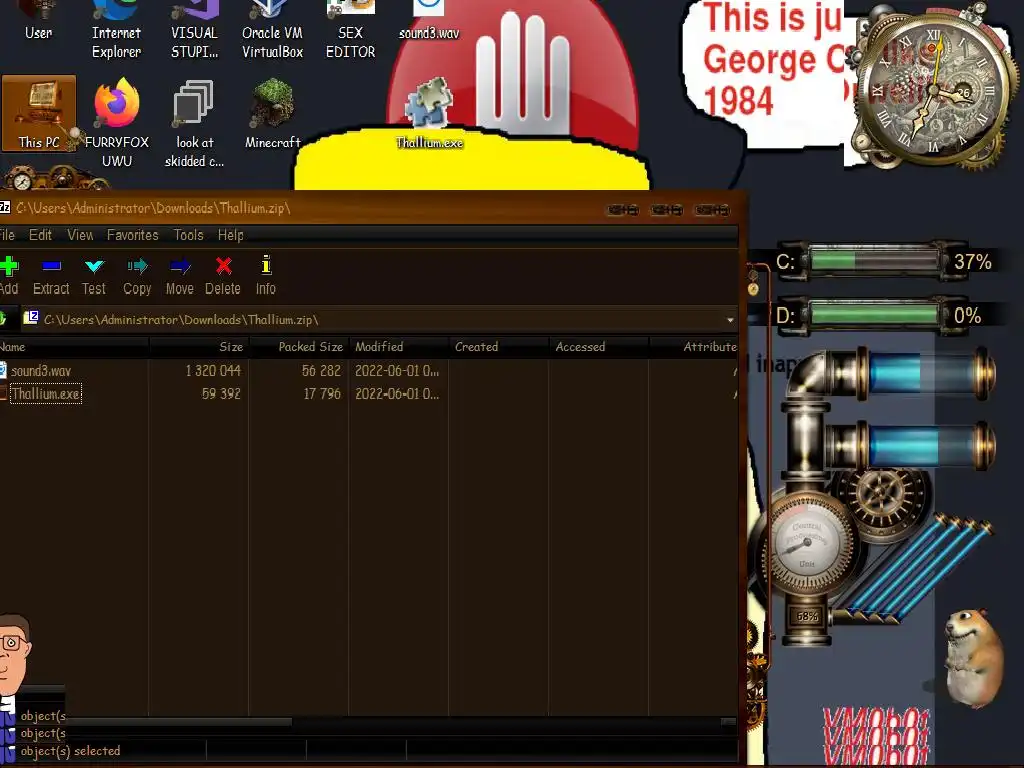Open the FURRYFOX UWU Firefox icon
The height and width of the screenshot is (768, 1024).
tap(117, 123)
